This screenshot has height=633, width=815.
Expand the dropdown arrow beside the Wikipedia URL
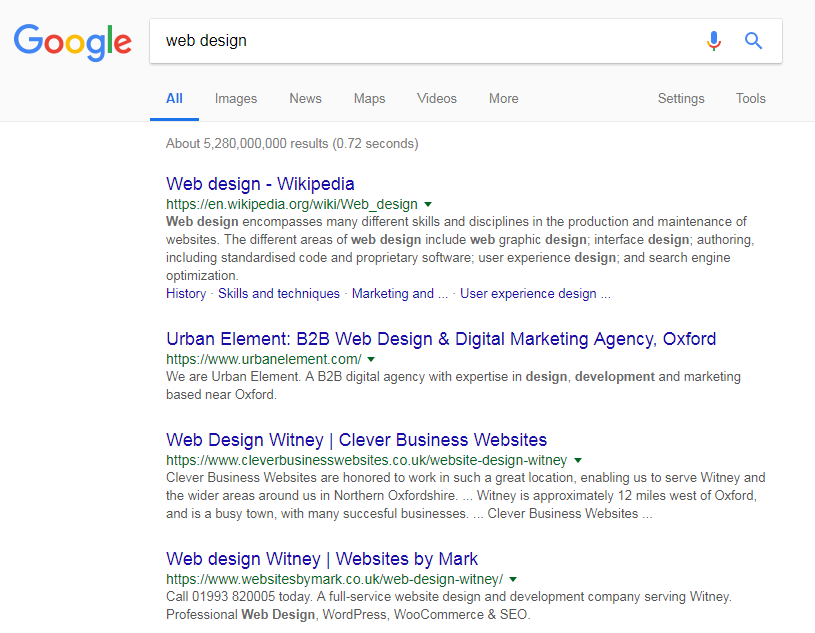(x=428, y=205)
